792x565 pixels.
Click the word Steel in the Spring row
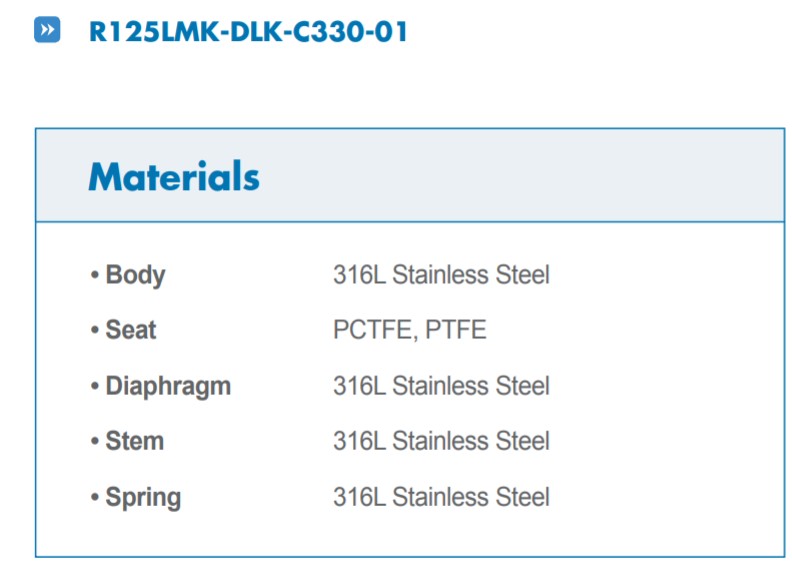click(523, 497)
